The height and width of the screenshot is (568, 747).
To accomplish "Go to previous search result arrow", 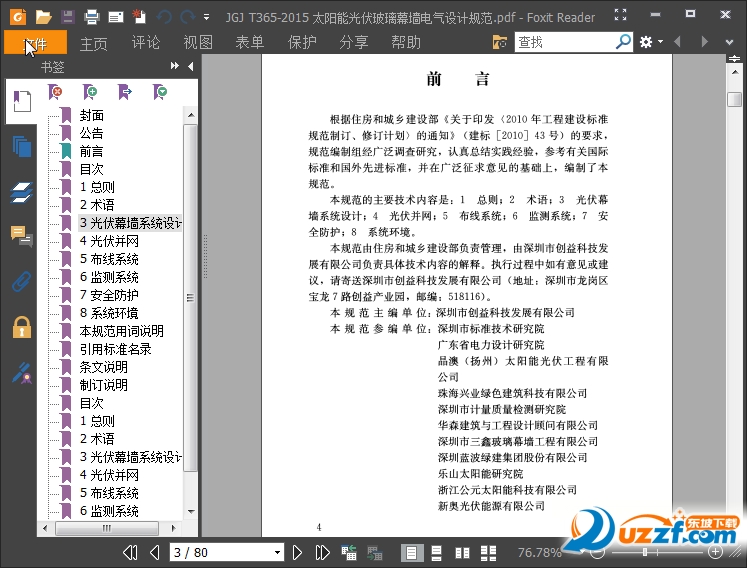I will tap(677, 42).
